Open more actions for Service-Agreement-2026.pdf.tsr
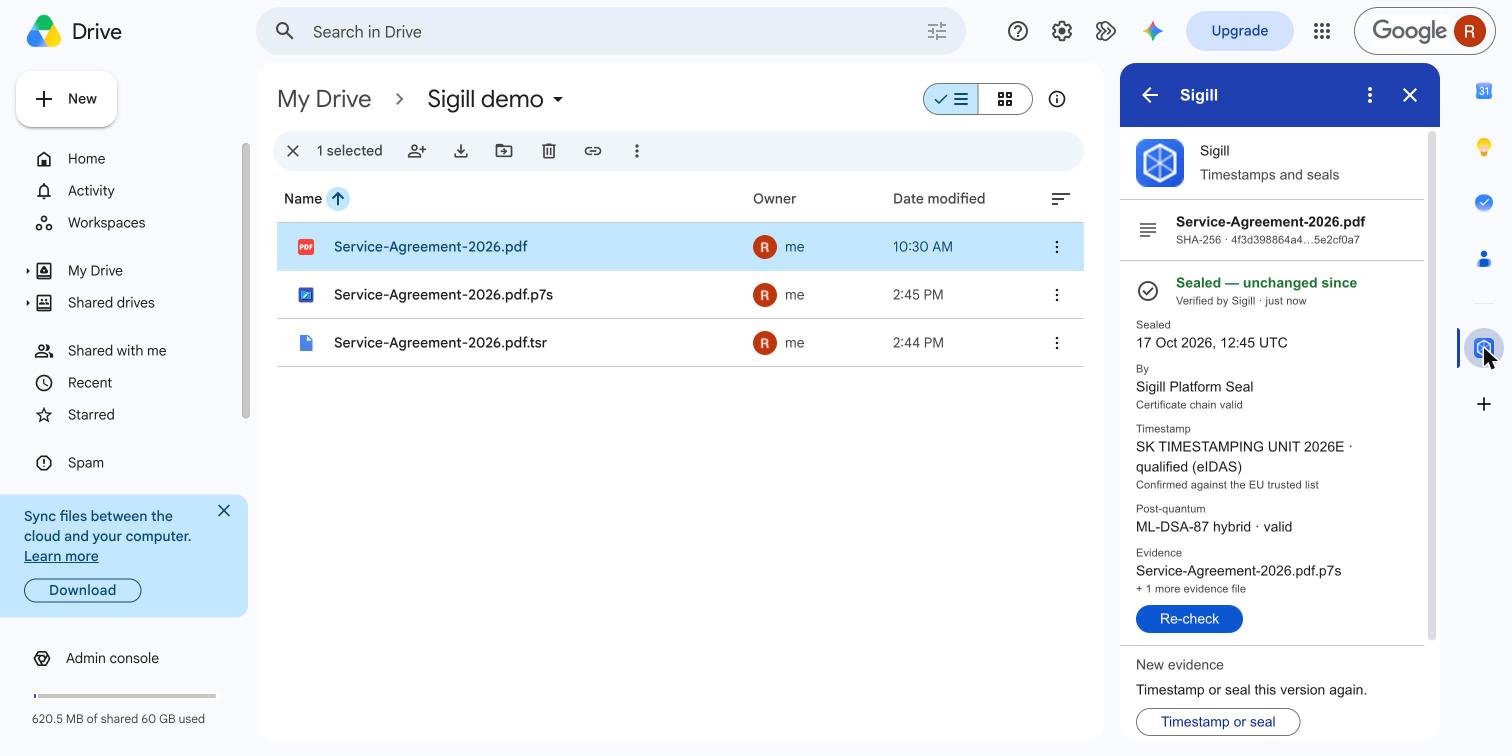Viewport: 1512px width, 756px height. (x=1057, y=343)
